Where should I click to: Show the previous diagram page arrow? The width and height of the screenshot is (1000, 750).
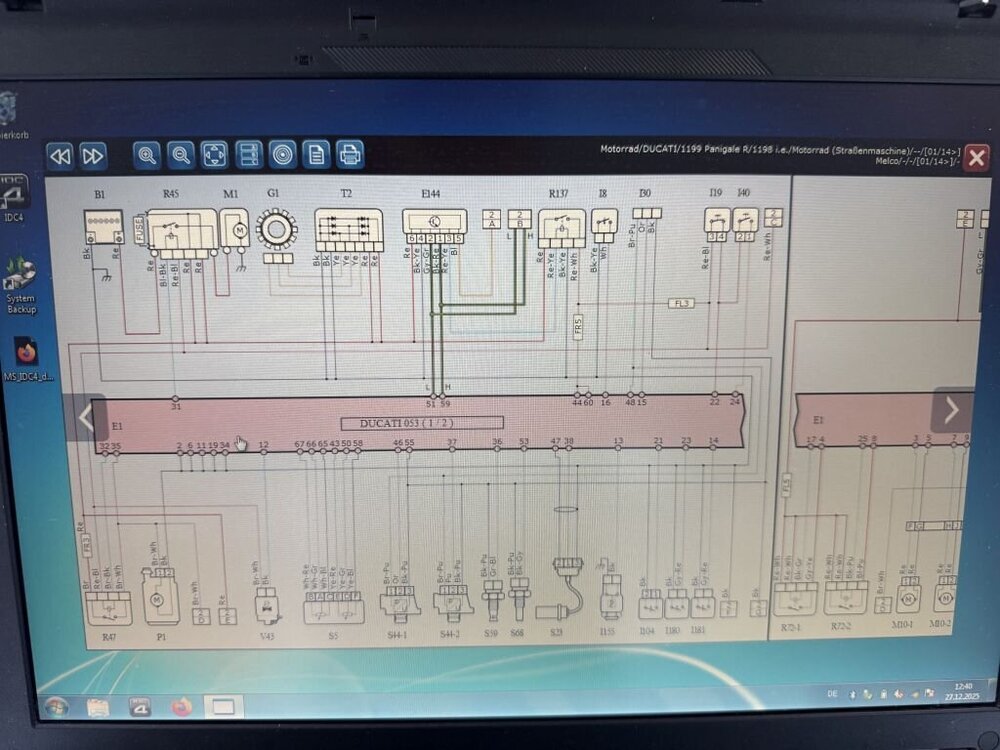coord(85,418)
